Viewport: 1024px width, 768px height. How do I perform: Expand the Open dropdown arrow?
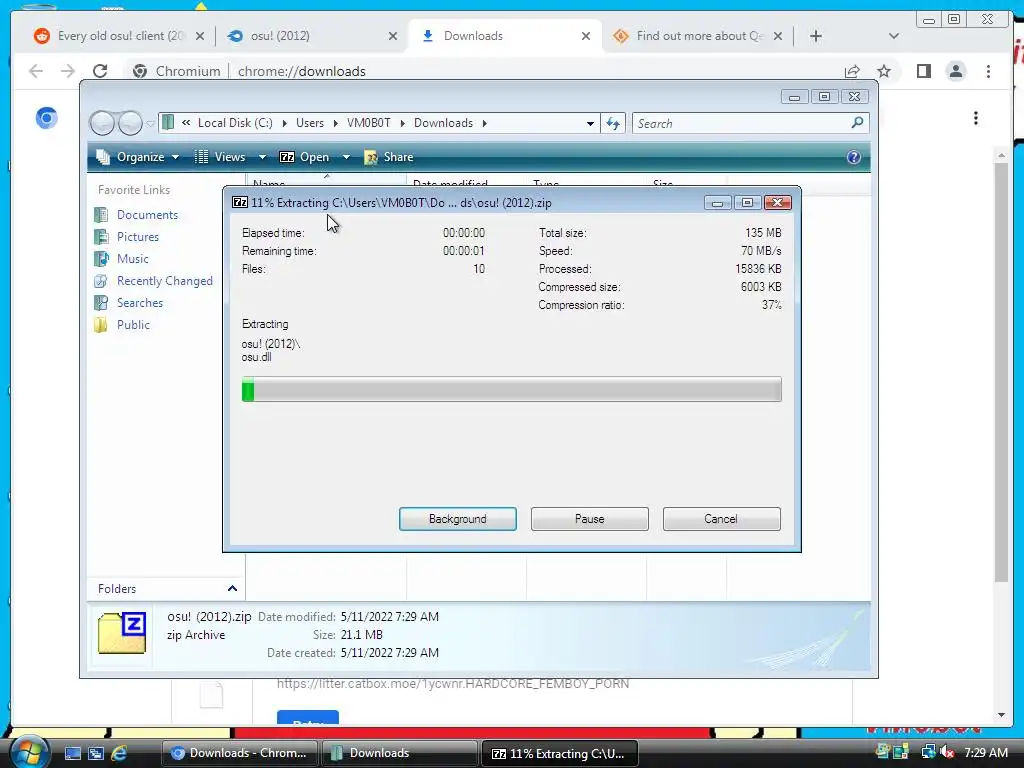346,157
